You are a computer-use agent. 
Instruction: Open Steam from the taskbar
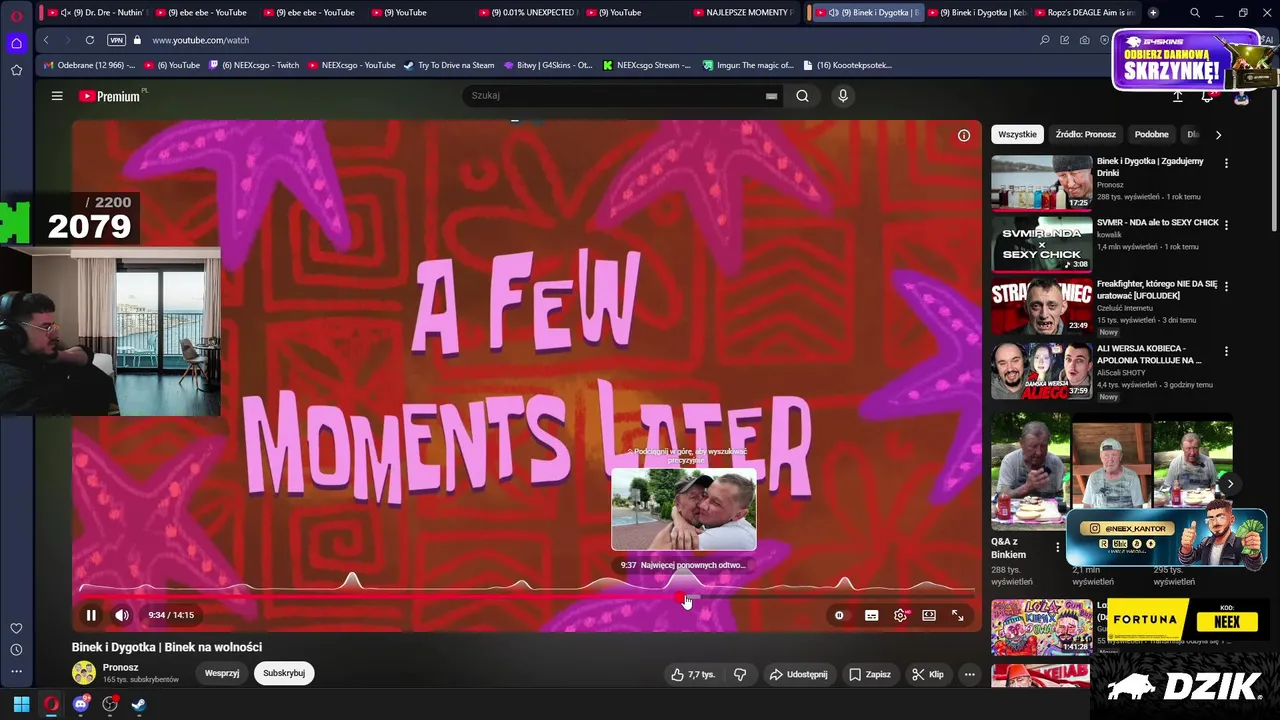139,704
